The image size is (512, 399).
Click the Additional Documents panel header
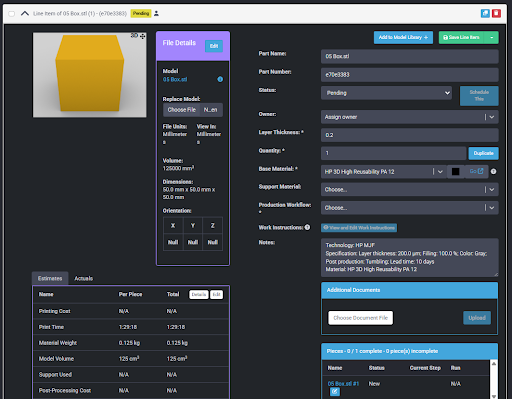pyautogui.click(x=410, y=290)
